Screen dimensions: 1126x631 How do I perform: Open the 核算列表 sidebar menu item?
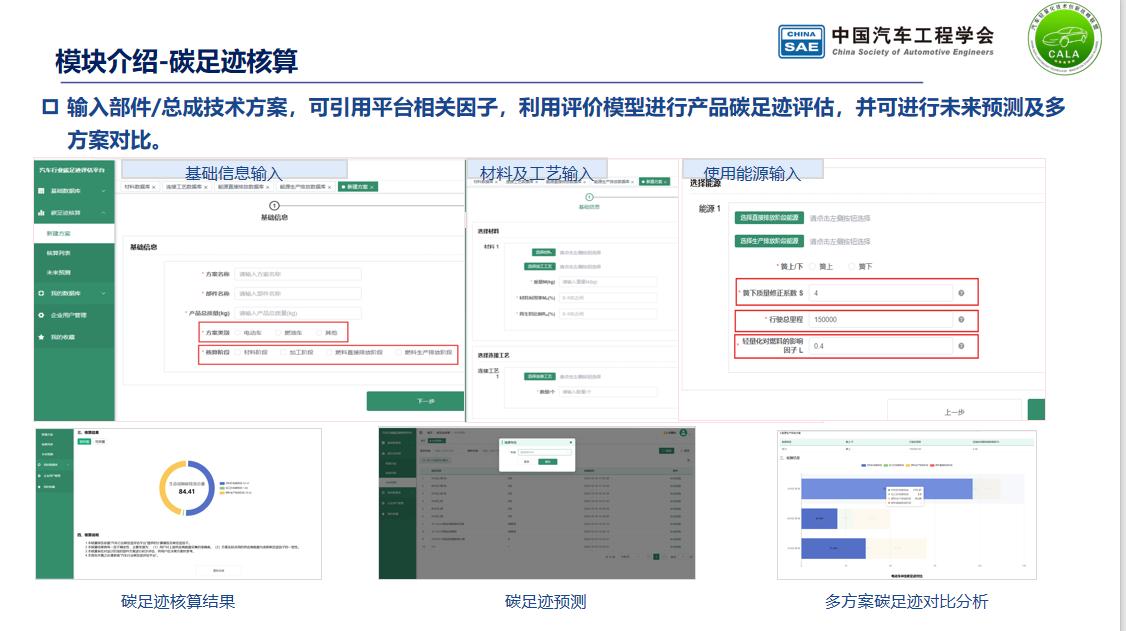(58, 252)
